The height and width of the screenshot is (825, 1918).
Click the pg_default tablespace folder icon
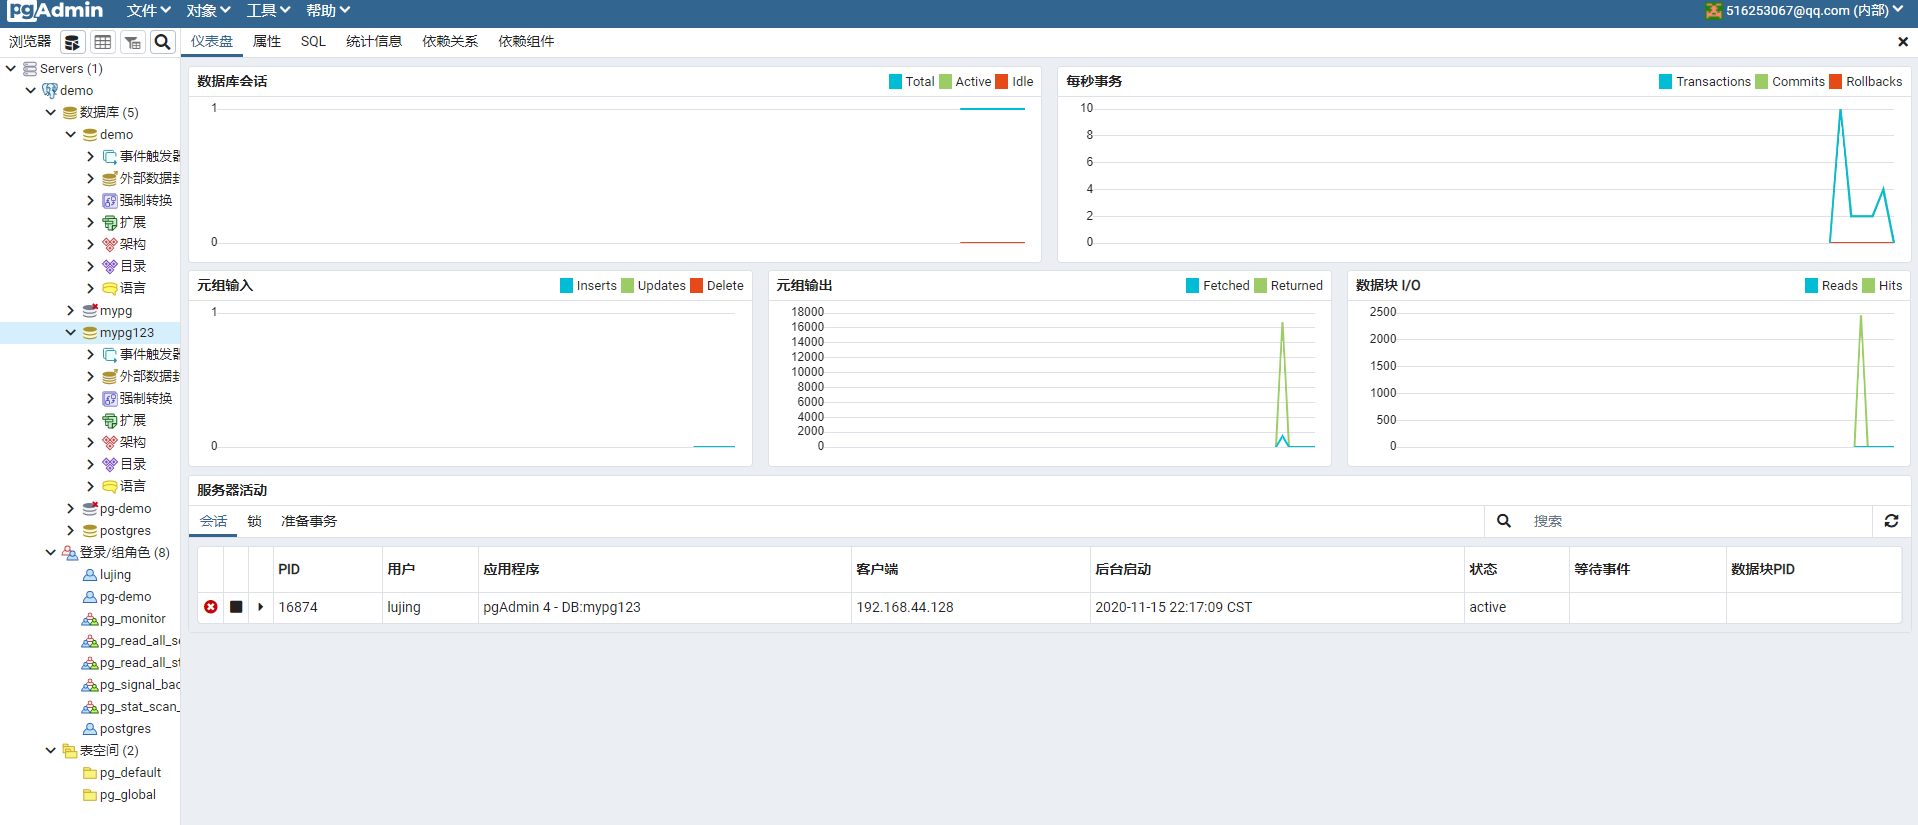pyautogui.click(x=90, y=773)
